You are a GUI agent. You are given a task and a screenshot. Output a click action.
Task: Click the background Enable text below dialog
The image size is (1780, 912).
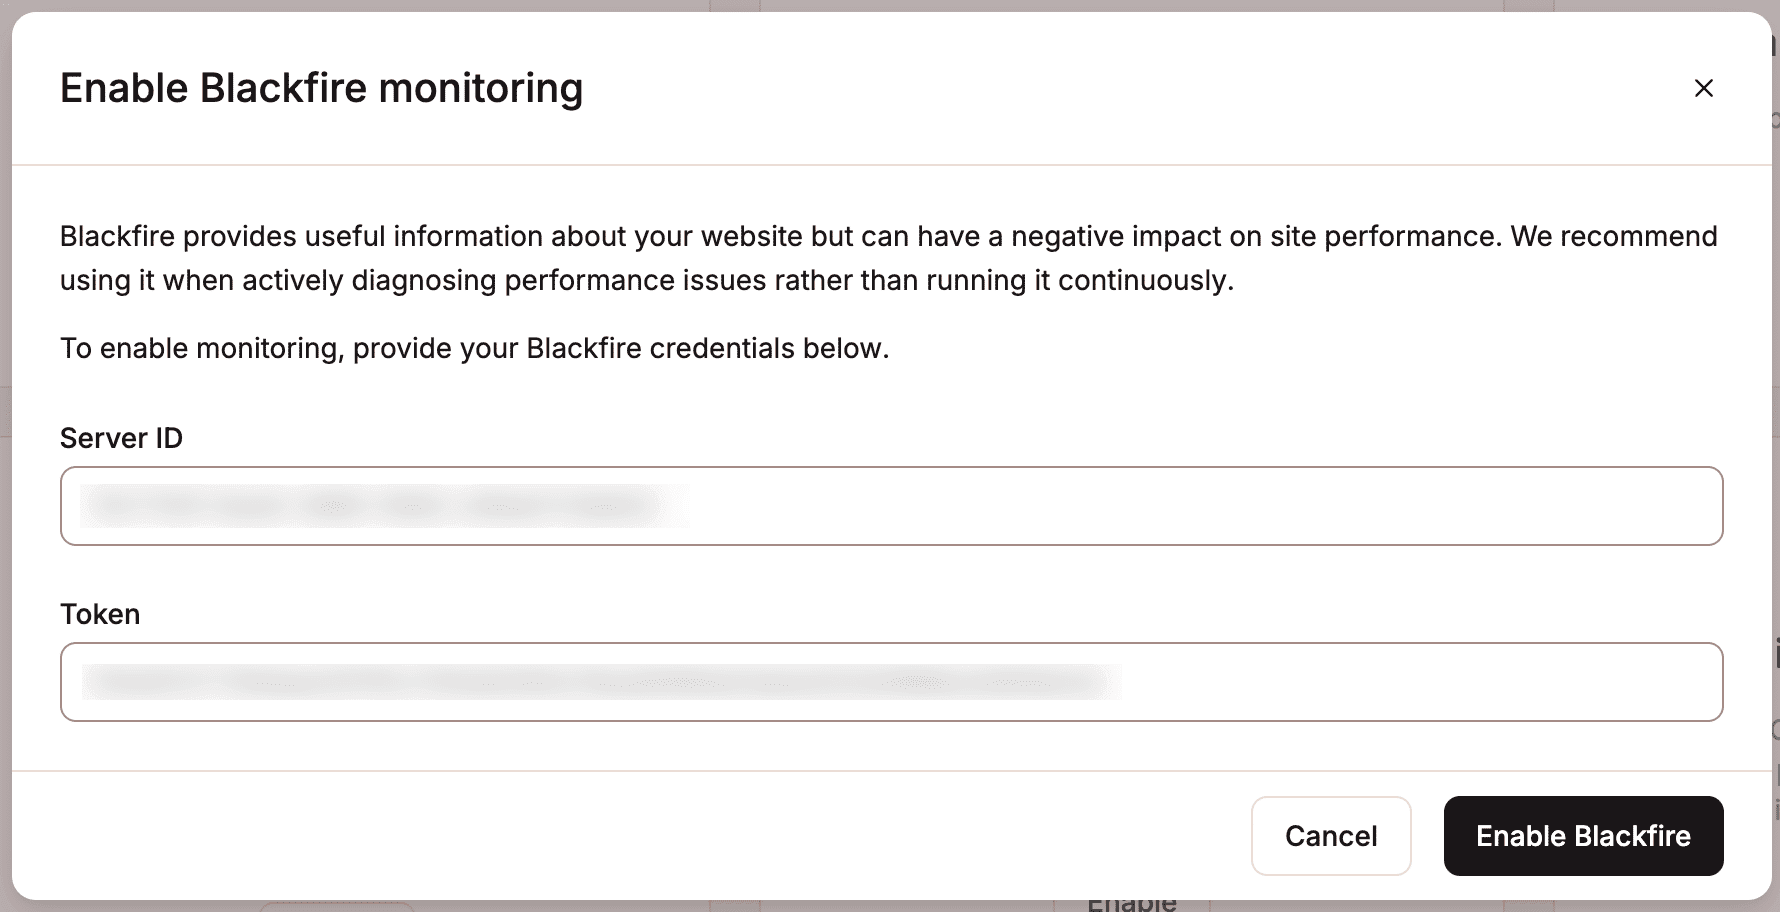1131,904
